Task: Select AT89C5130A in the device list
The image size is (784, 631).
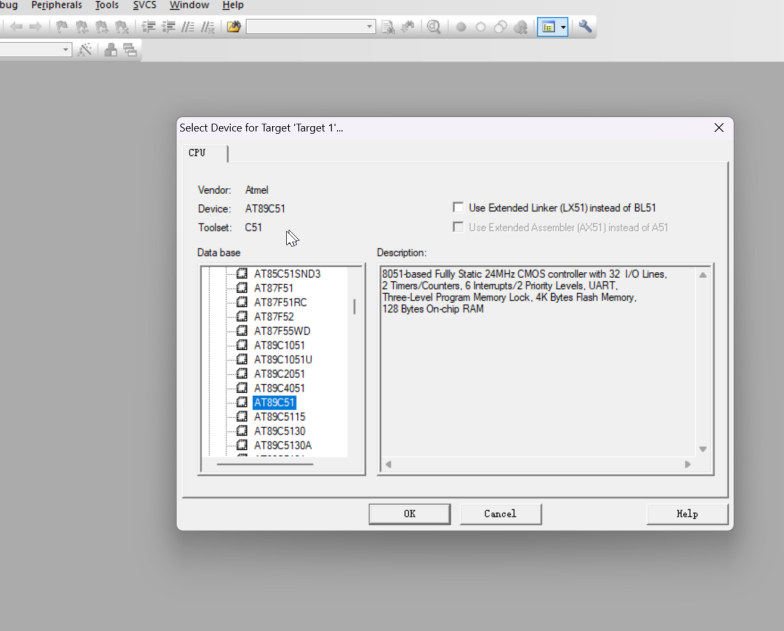Action: (282, 446)
